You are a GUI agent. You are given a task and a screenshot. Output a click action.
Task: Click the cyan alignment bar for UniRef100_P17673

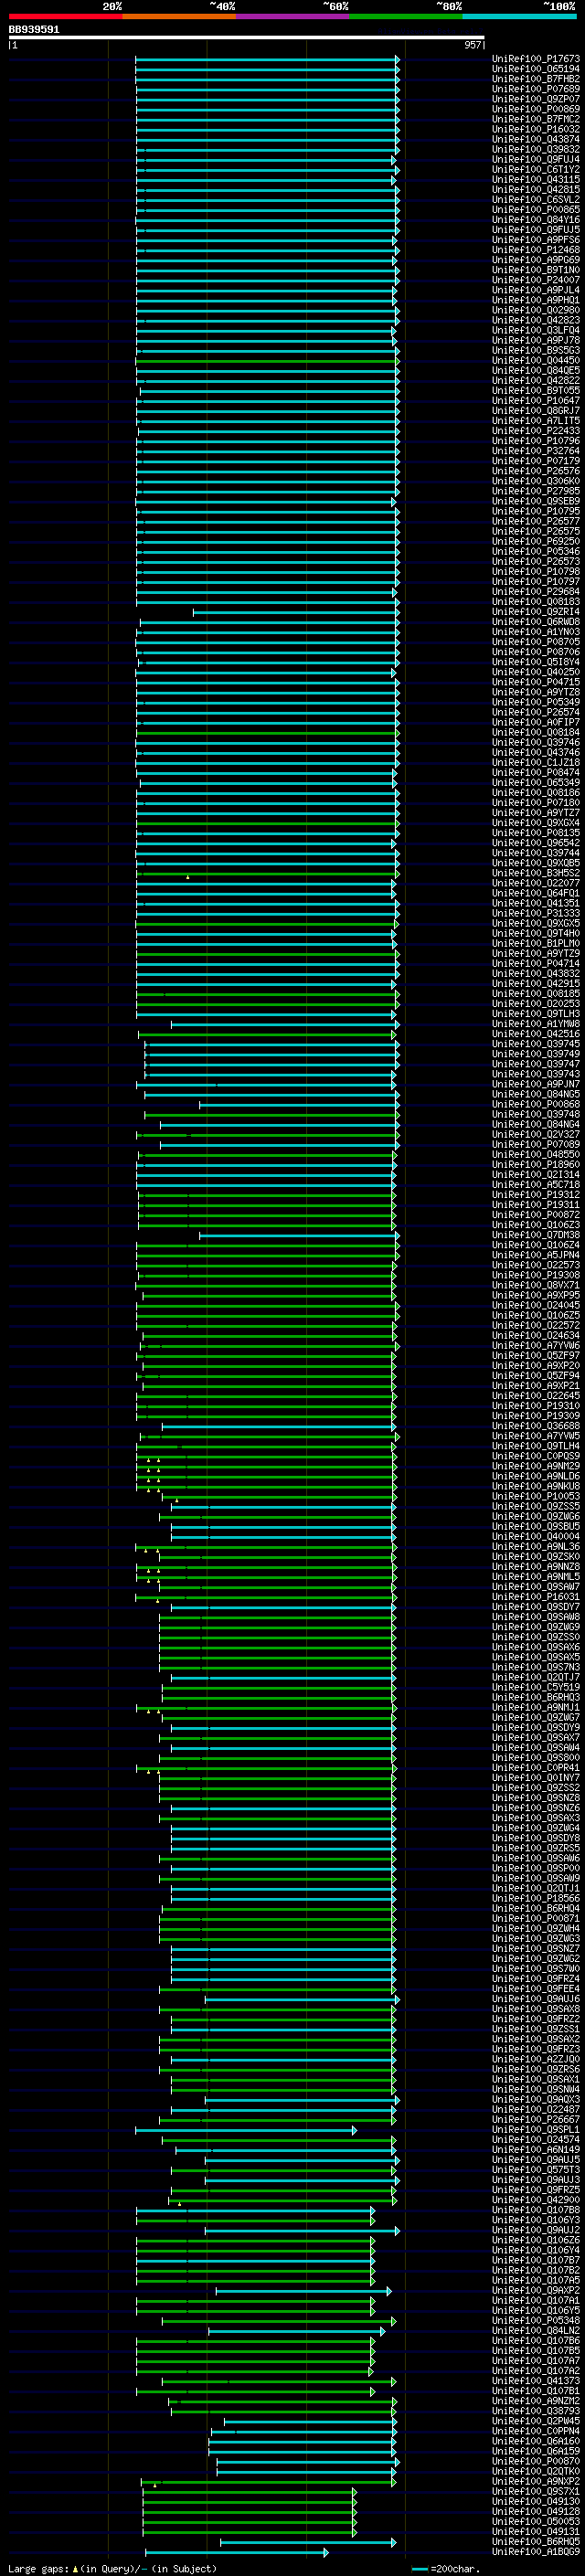pyautogui.click(x=267, y=59)
